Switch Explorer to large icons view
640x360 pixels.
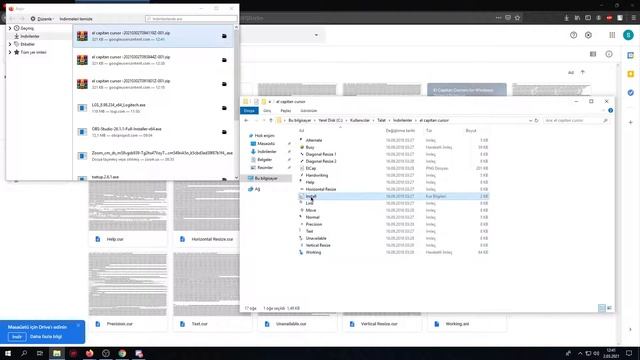tap(609, 308)
